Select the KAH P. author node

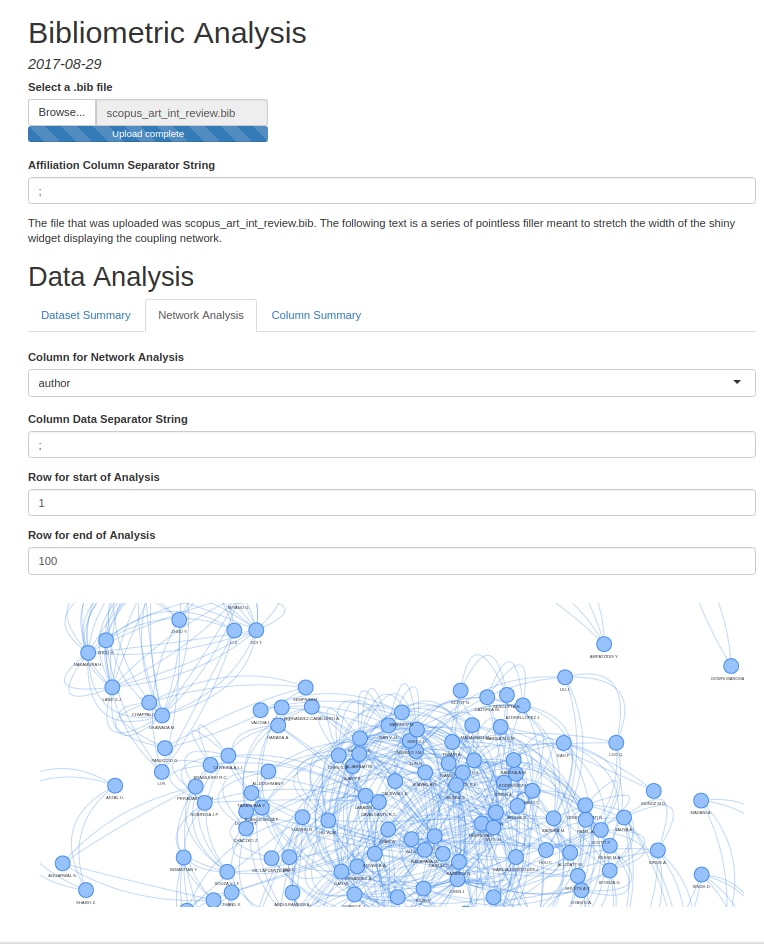point(563,743)
